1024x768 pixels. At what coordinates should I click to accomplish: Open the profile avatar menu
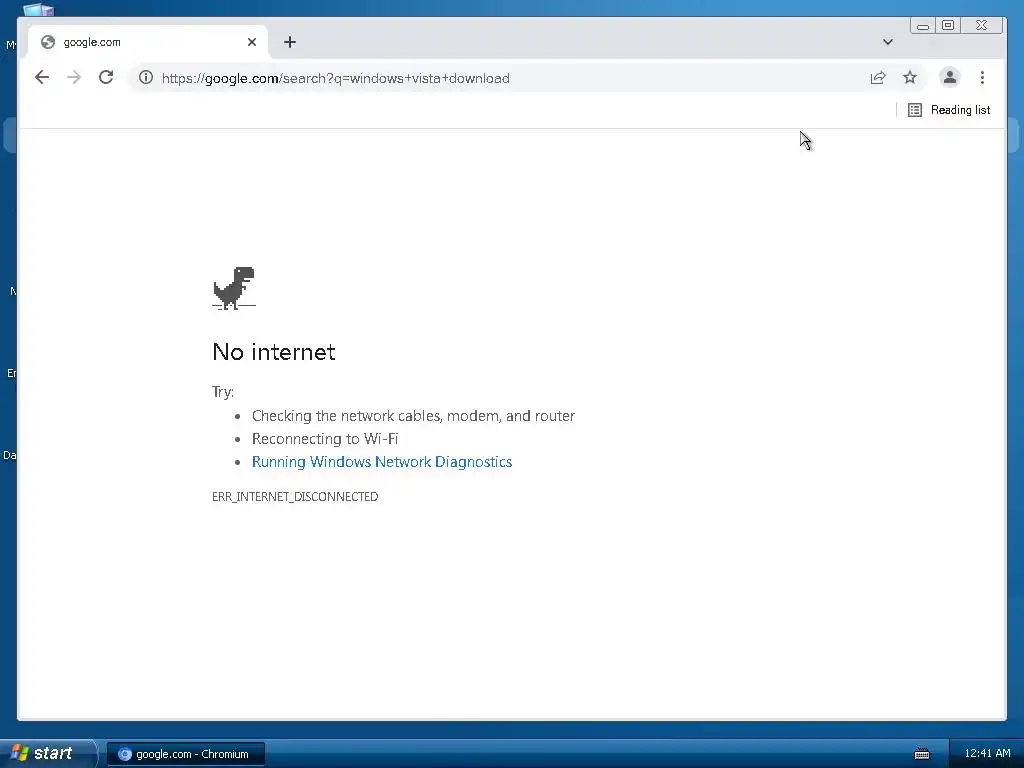coord(950,78)
